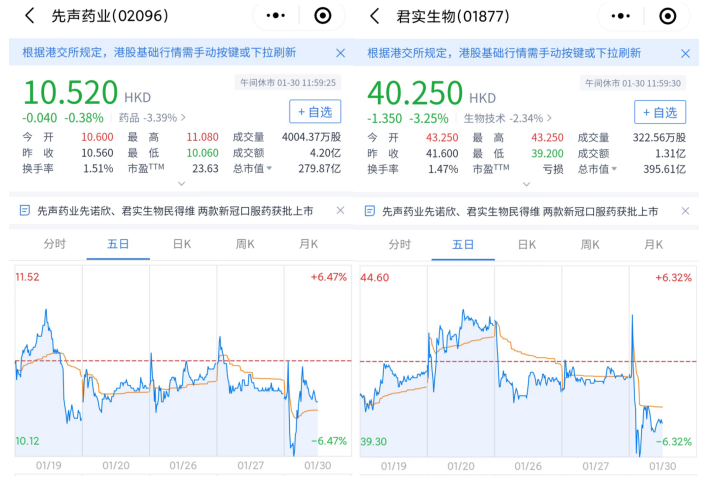Open news headline on 先声药业 page
The width and height of the screenshot is (704, 484).
pyautogui.click(x=175, y=211)
